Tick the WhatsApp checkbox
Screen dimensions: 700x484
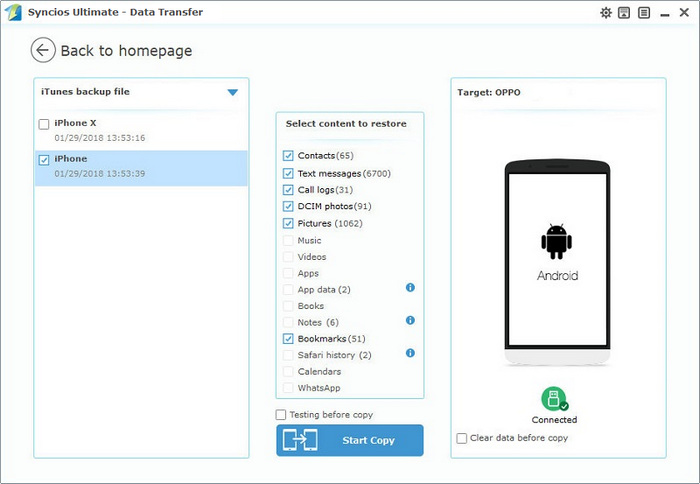click(x=288, y=388)
